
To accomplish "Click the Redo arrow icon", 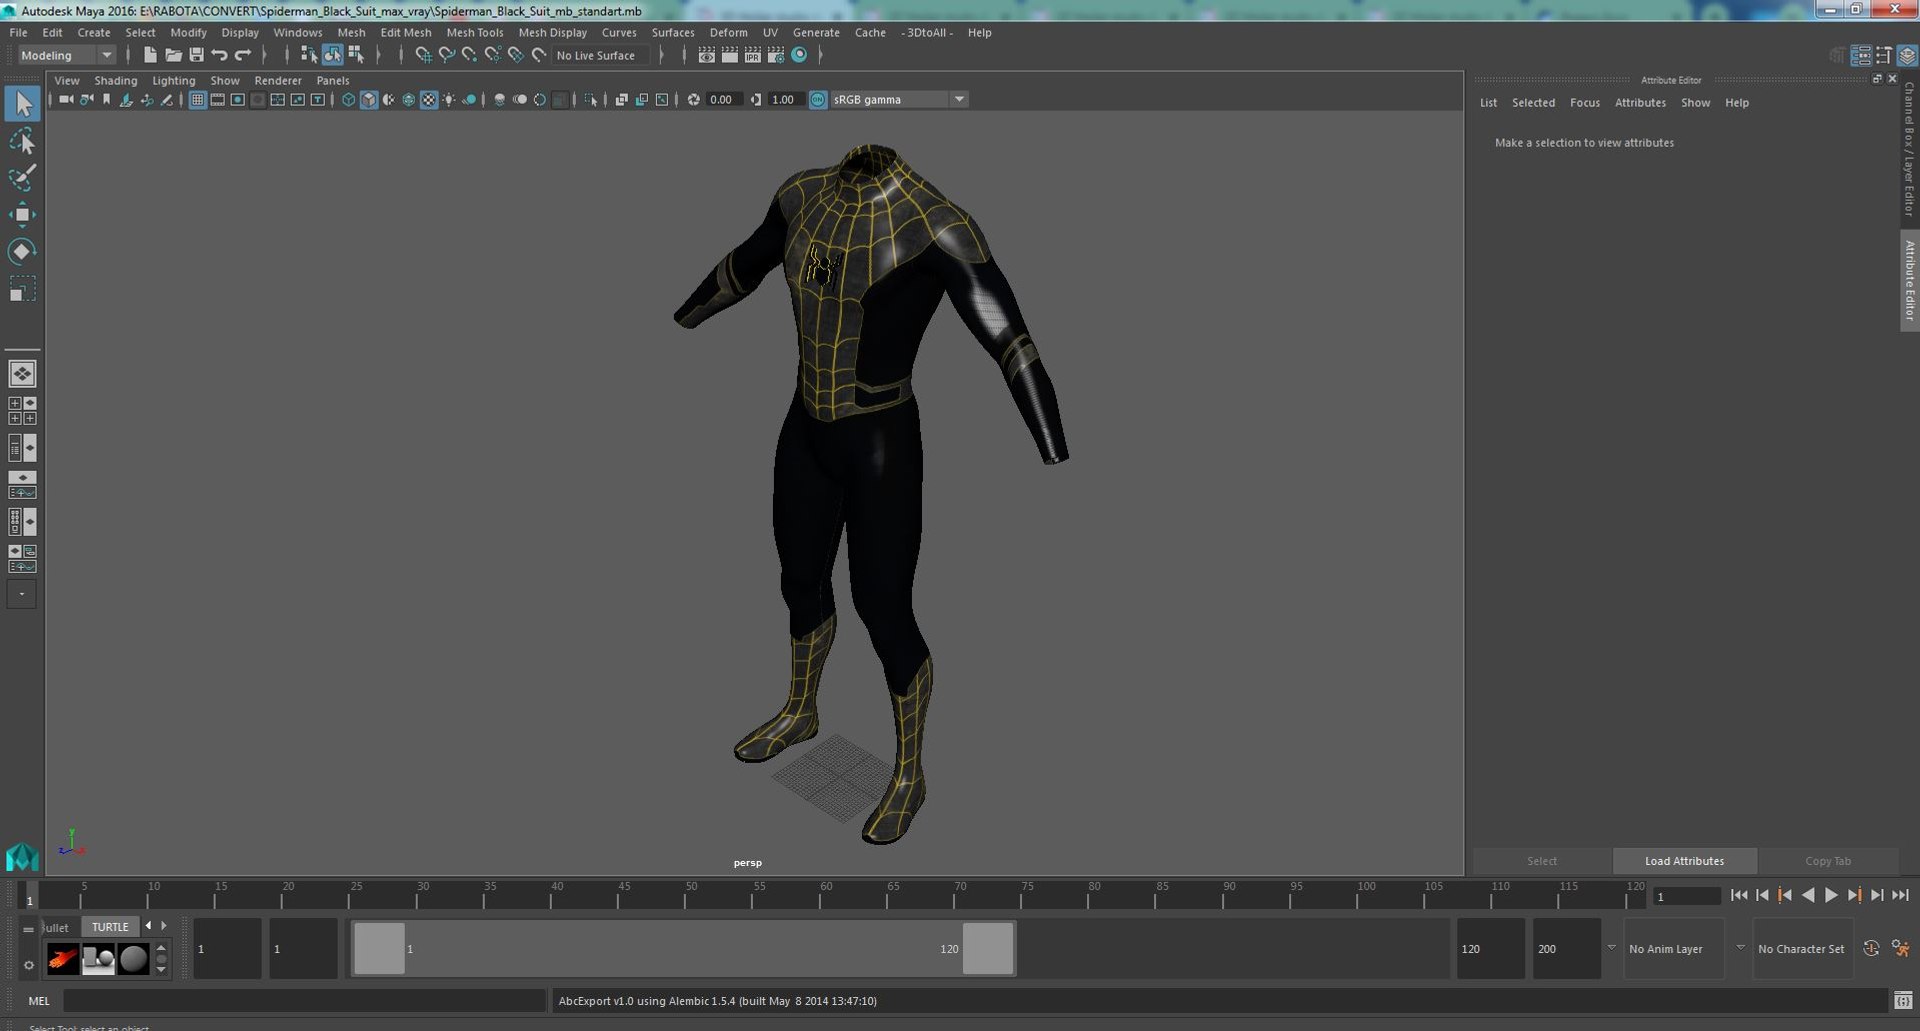I will 242,55.
